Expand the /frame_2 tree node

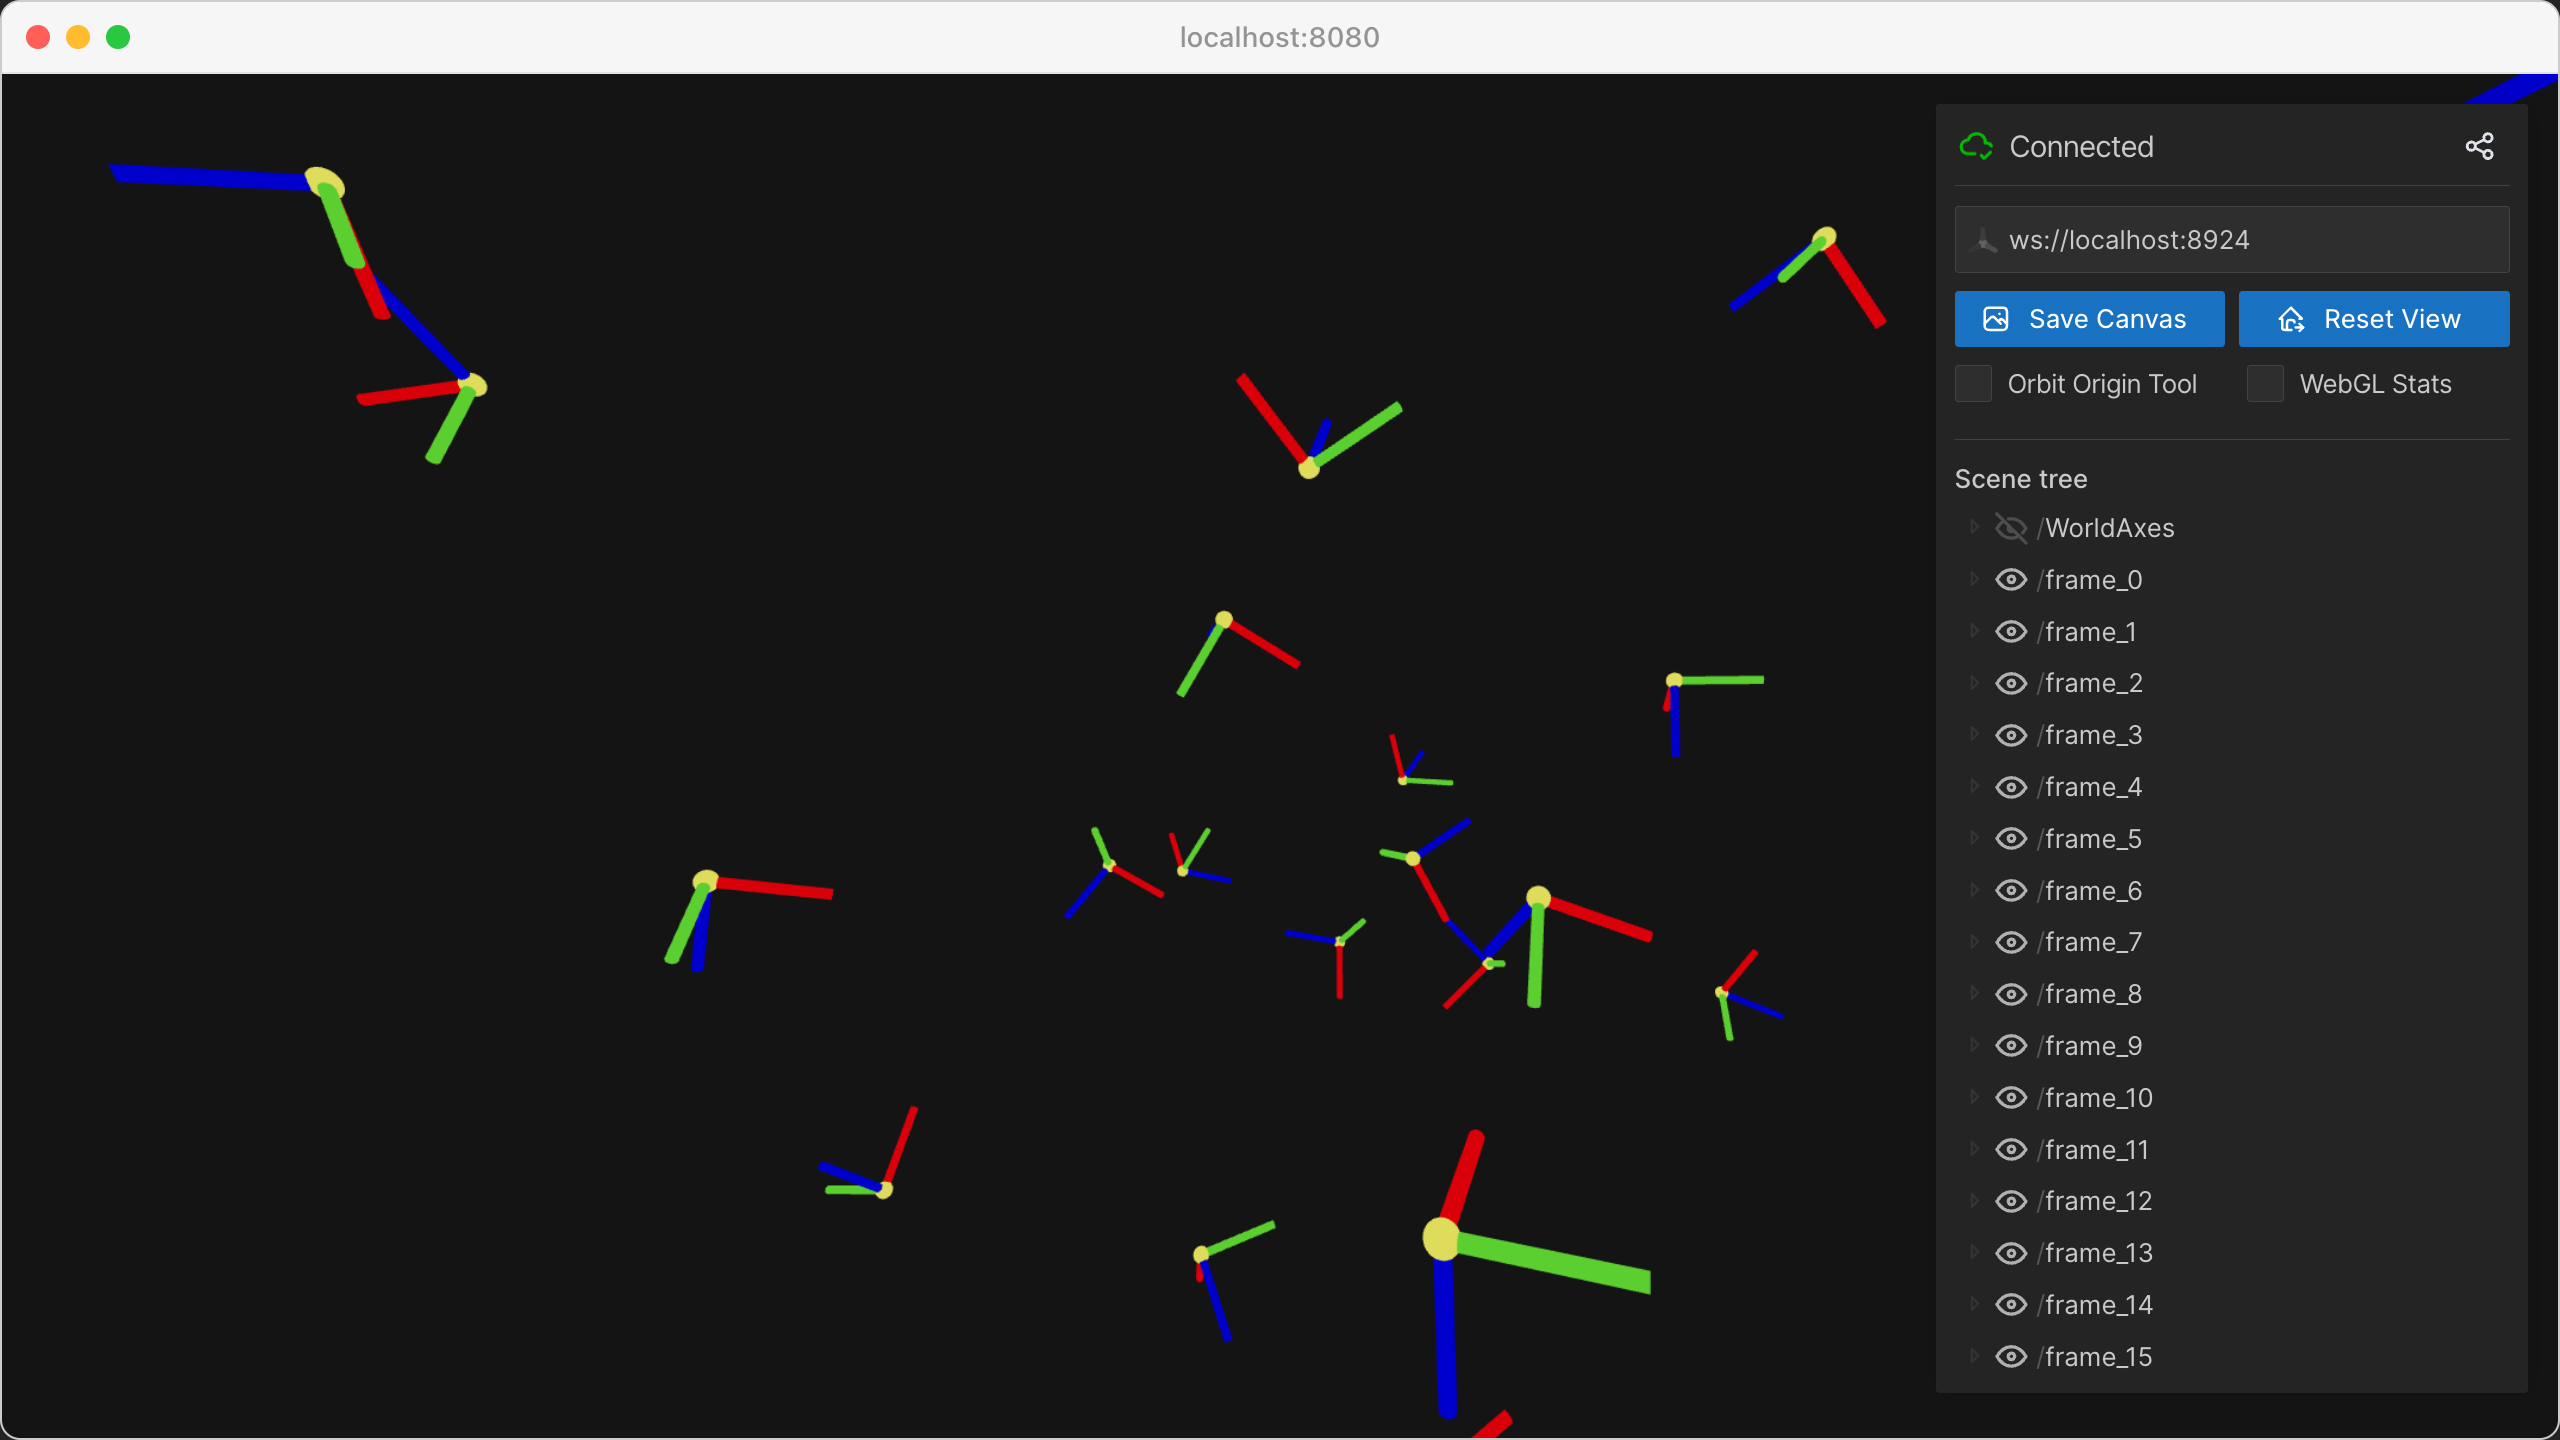pyautogui.click(x=1974, y=682)
